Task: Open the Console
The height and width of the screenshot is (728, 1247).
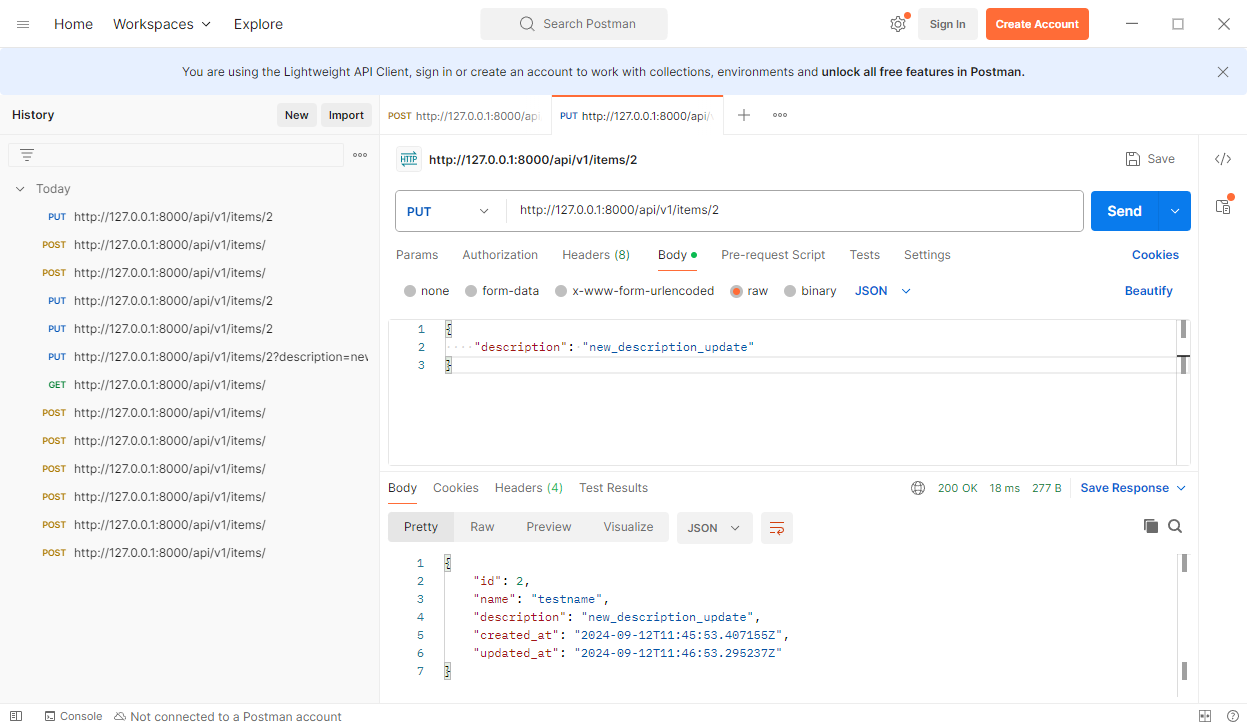Action: pos(73,716)
